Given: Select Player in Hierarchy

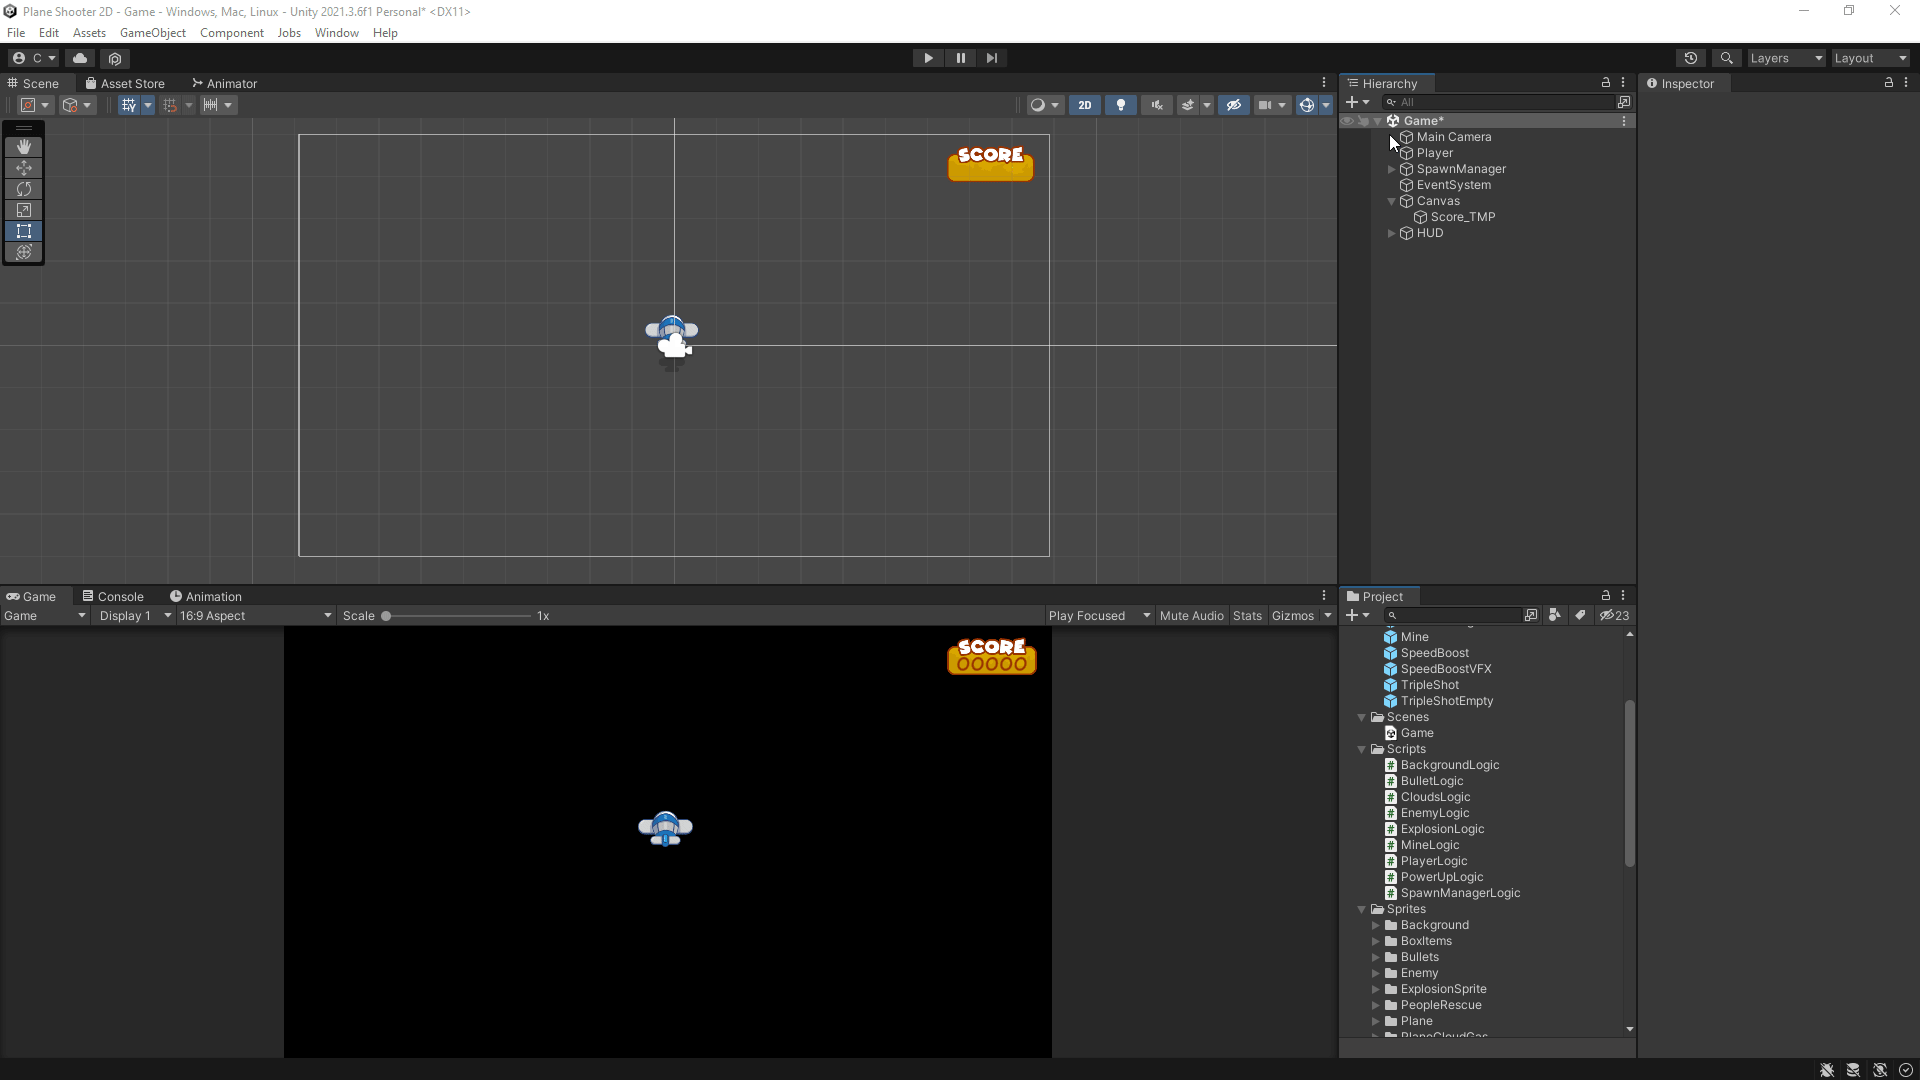Looking at the screenshot, I should (1434, 153).
